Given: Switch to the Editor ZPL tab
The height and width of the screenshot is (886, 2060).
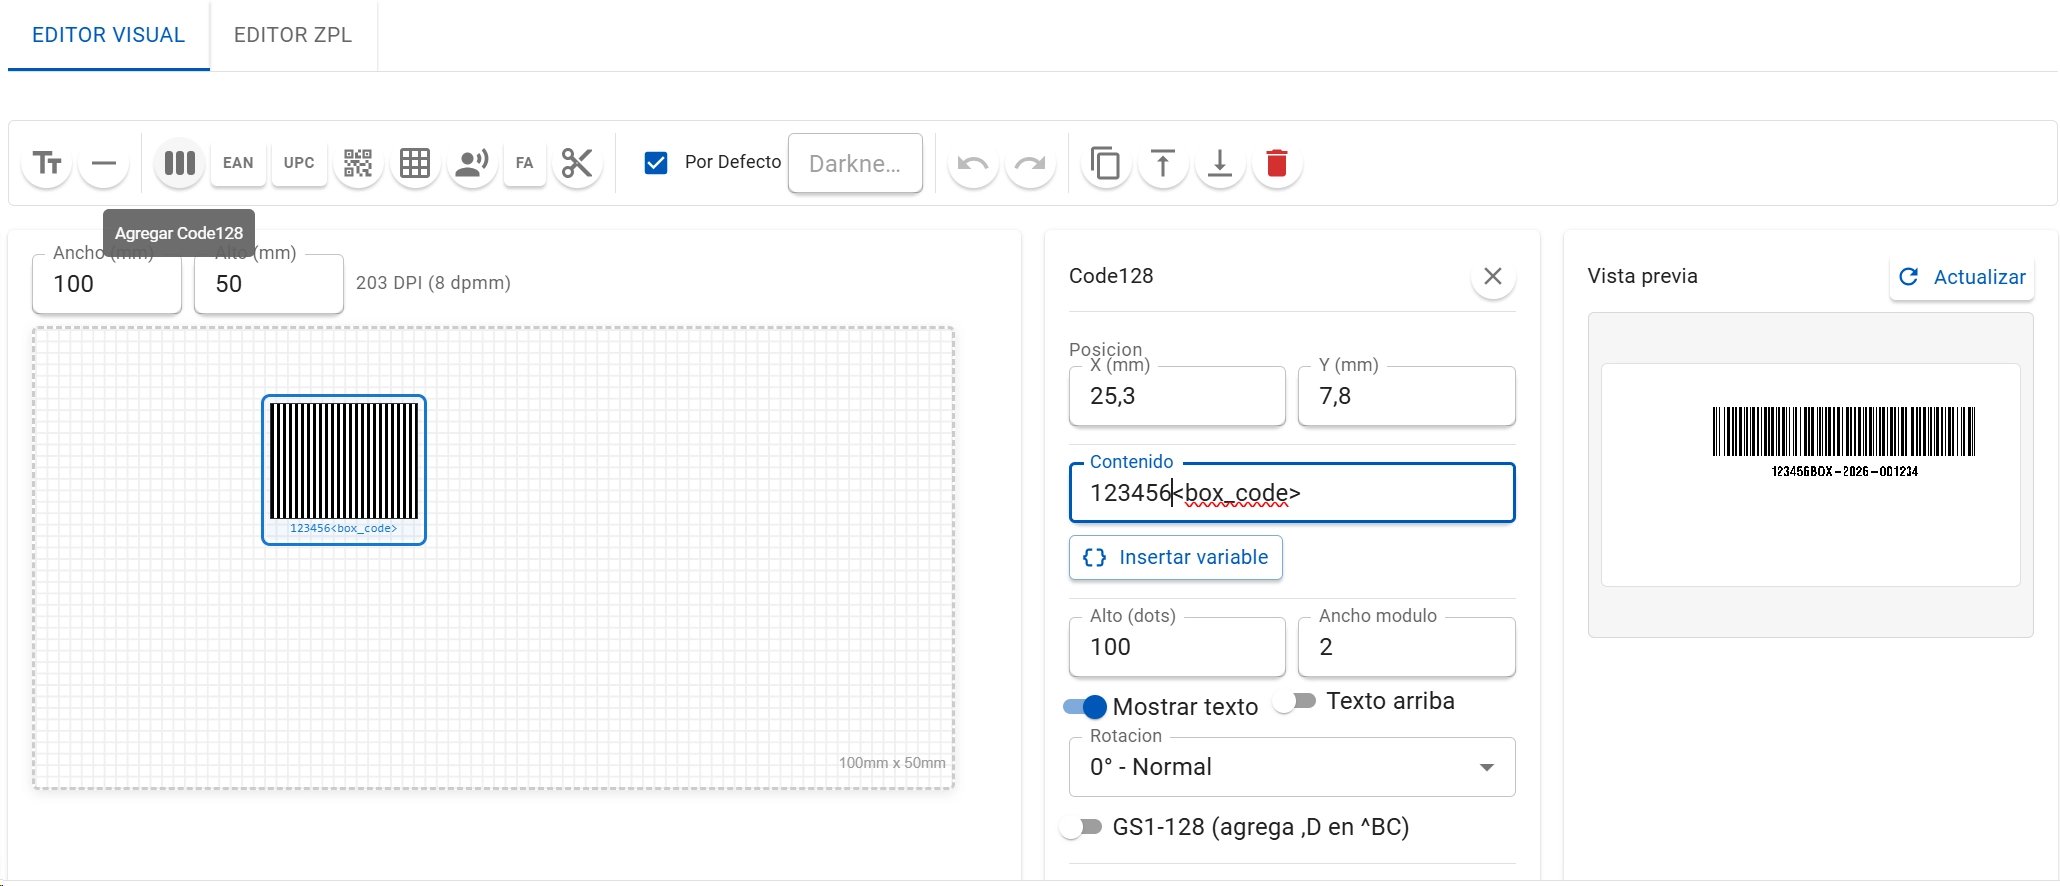Looking at the screenshot, I should (293, 35).
